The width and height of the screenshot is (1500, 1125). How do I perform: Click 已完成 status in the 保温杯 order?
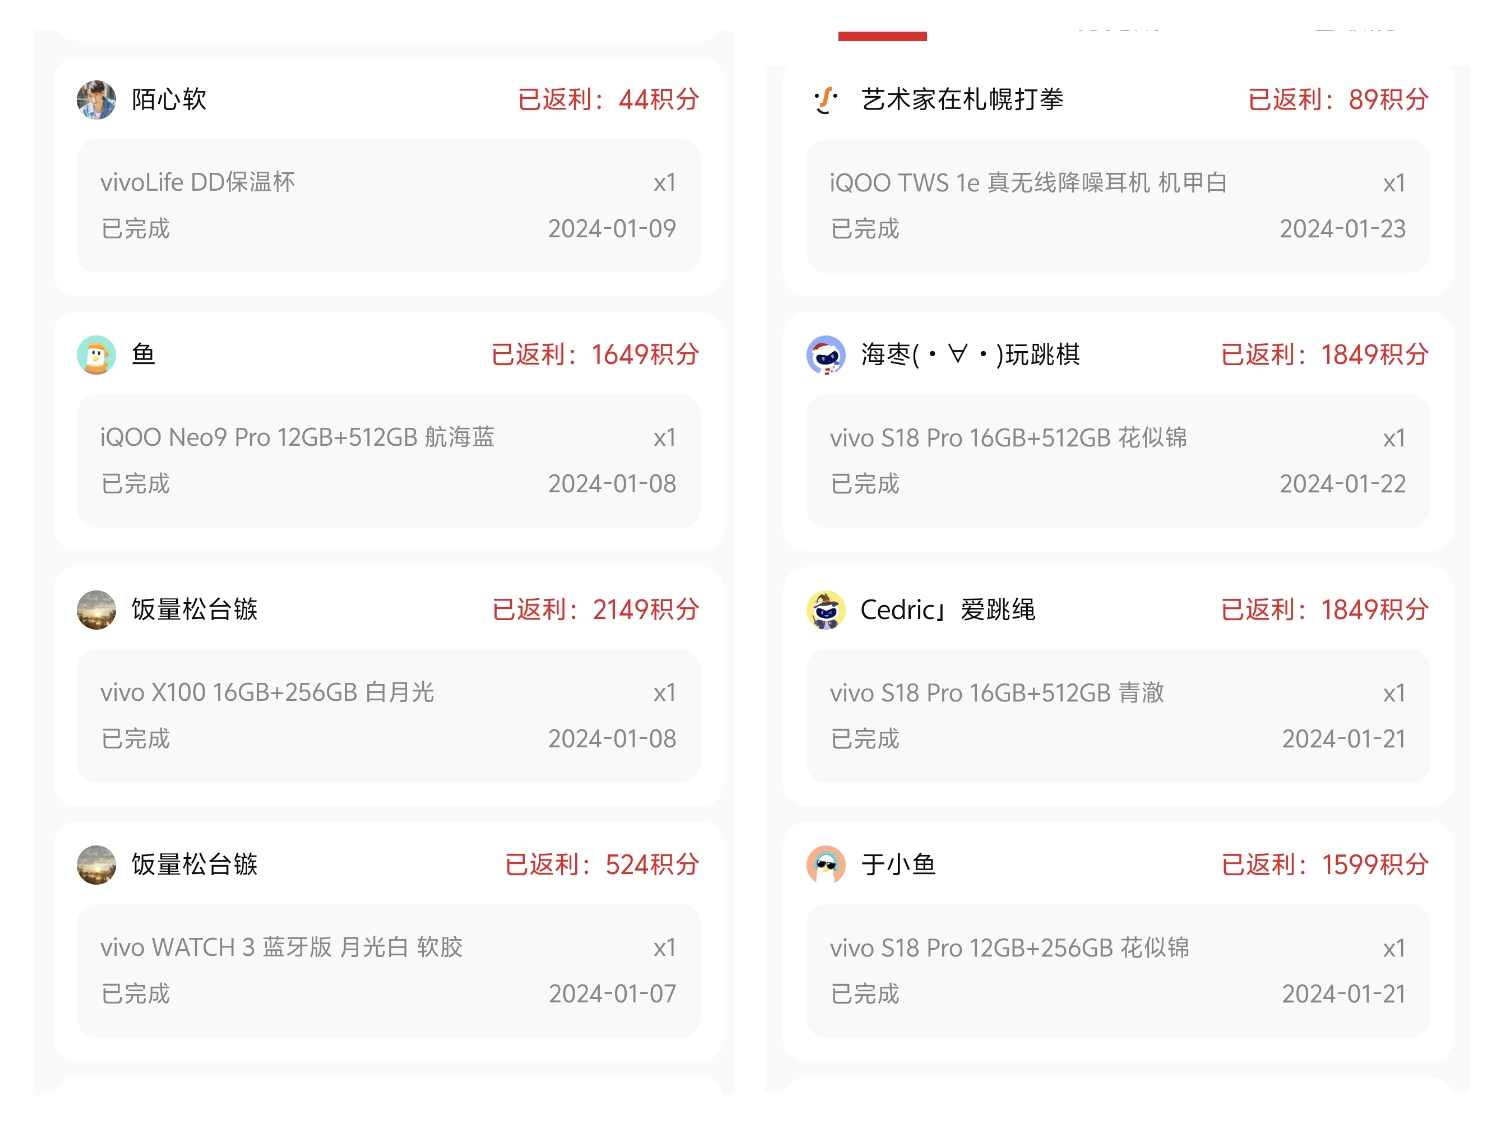[x=135, y=229]
